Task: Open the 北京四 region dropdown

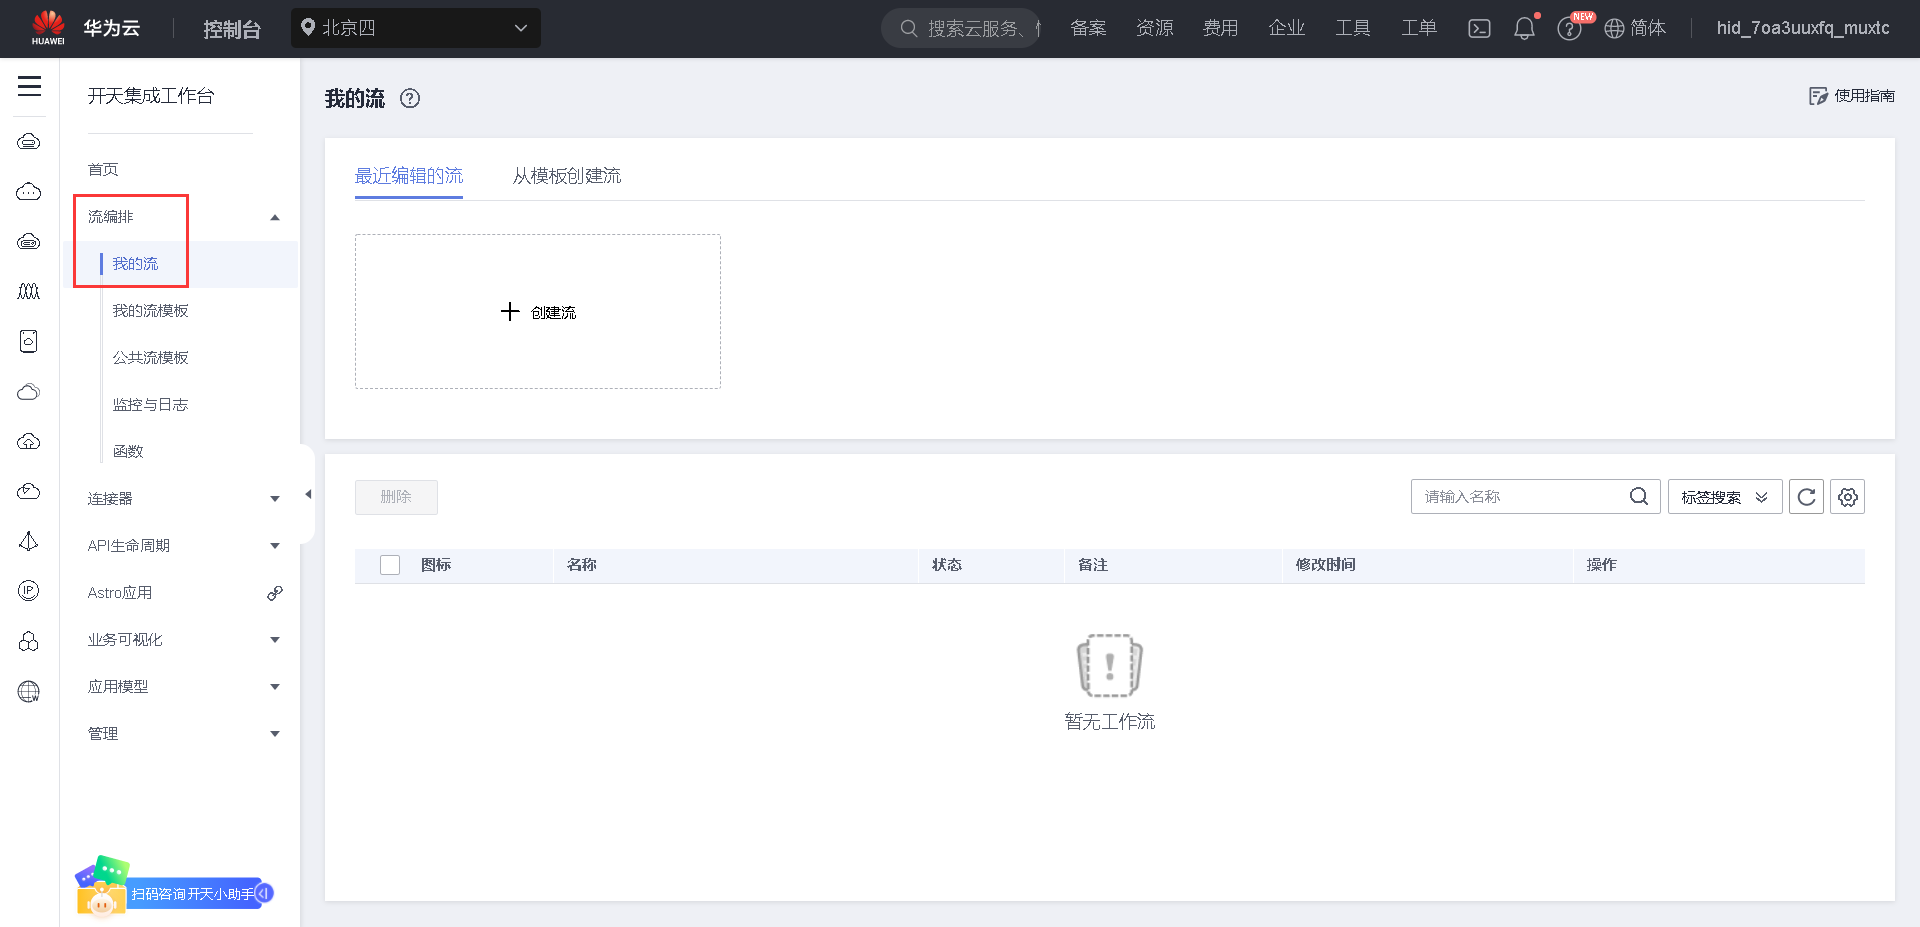Action: 416,28
